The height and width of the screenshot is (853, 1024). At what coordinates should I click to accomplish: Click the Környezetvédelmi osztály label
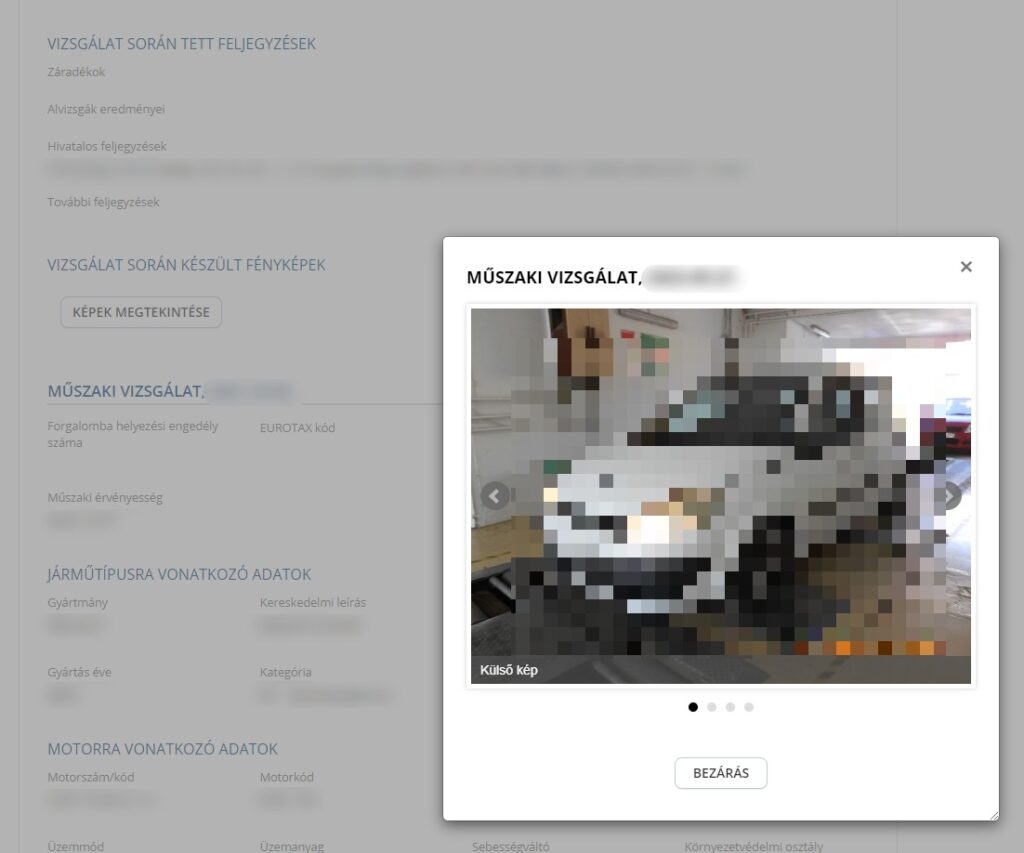(753, 846)
